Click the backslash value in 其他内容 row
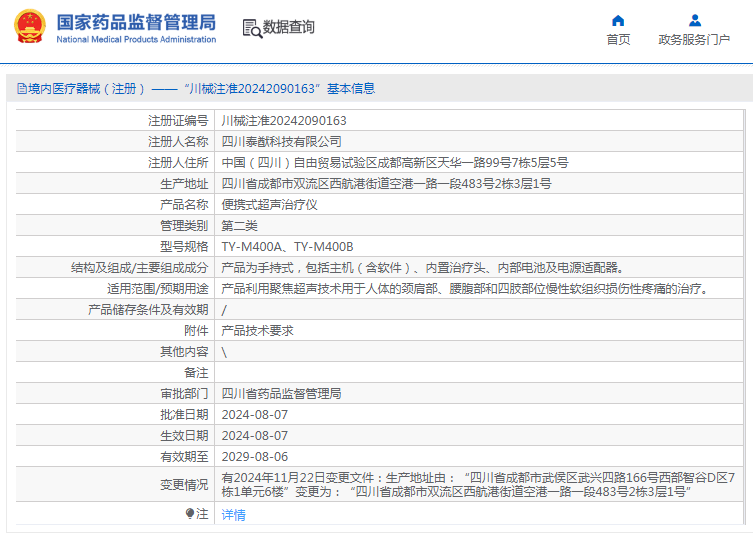Image resolution: width=753 pixels, height=538 pixels. pyautogui.click(x=224, y=353)
